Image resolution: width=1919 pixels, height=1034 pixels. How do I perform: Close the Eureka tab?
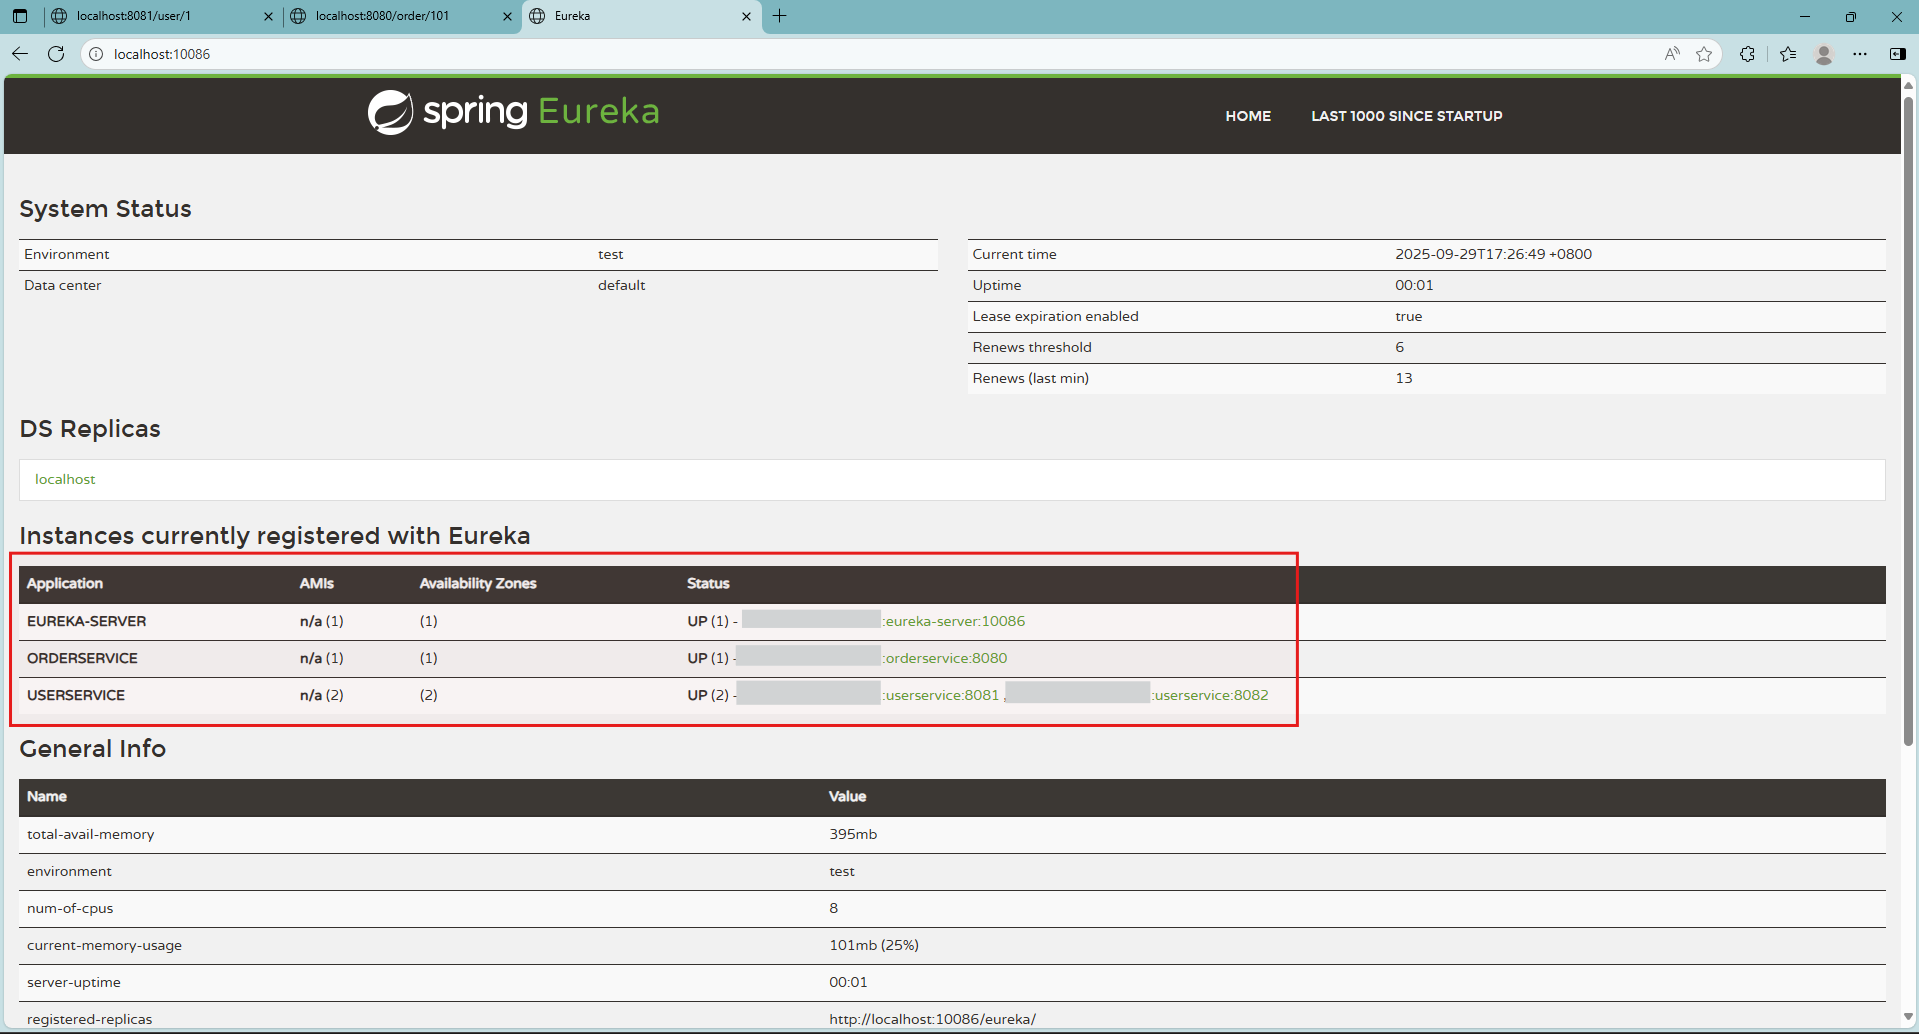tap(746, 16)
